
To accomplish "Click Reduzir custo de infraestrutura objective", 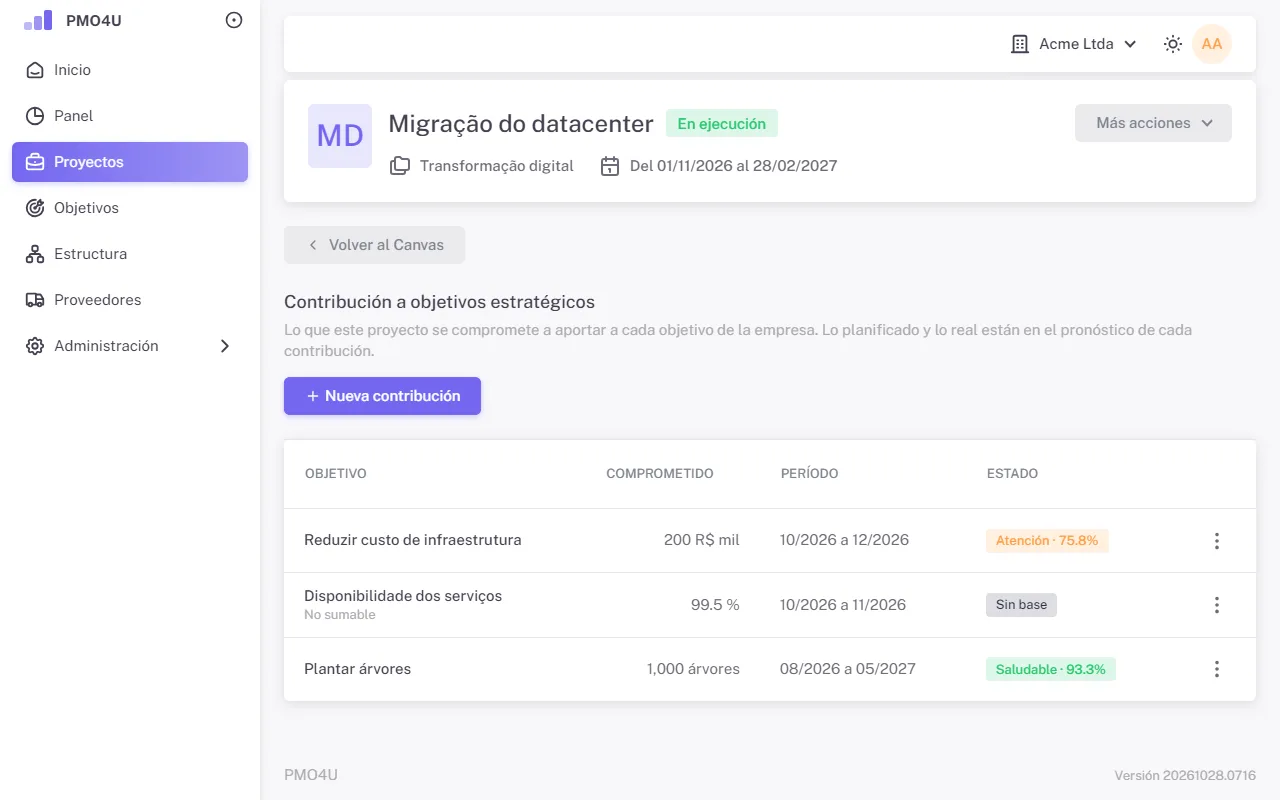I will pos(413,540).
